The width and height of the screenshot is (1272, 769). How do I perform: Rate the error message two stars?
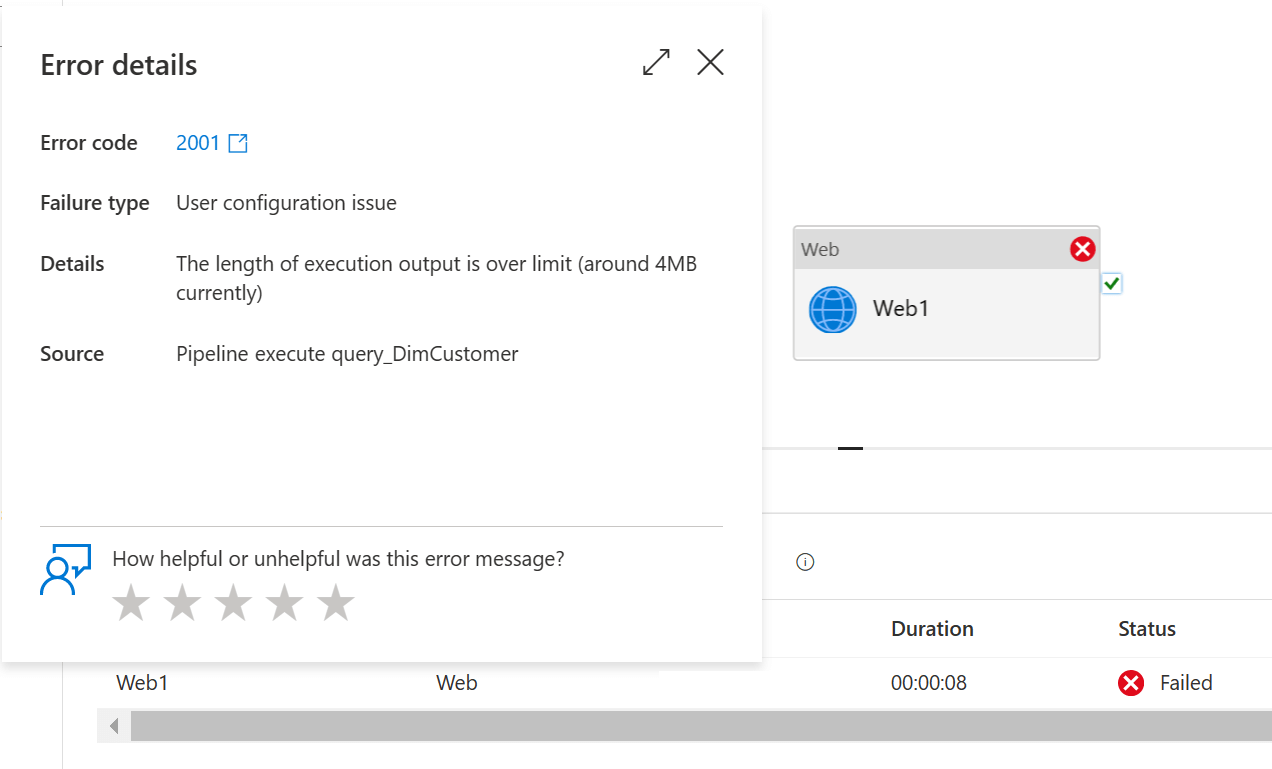[x=182, y=603]
